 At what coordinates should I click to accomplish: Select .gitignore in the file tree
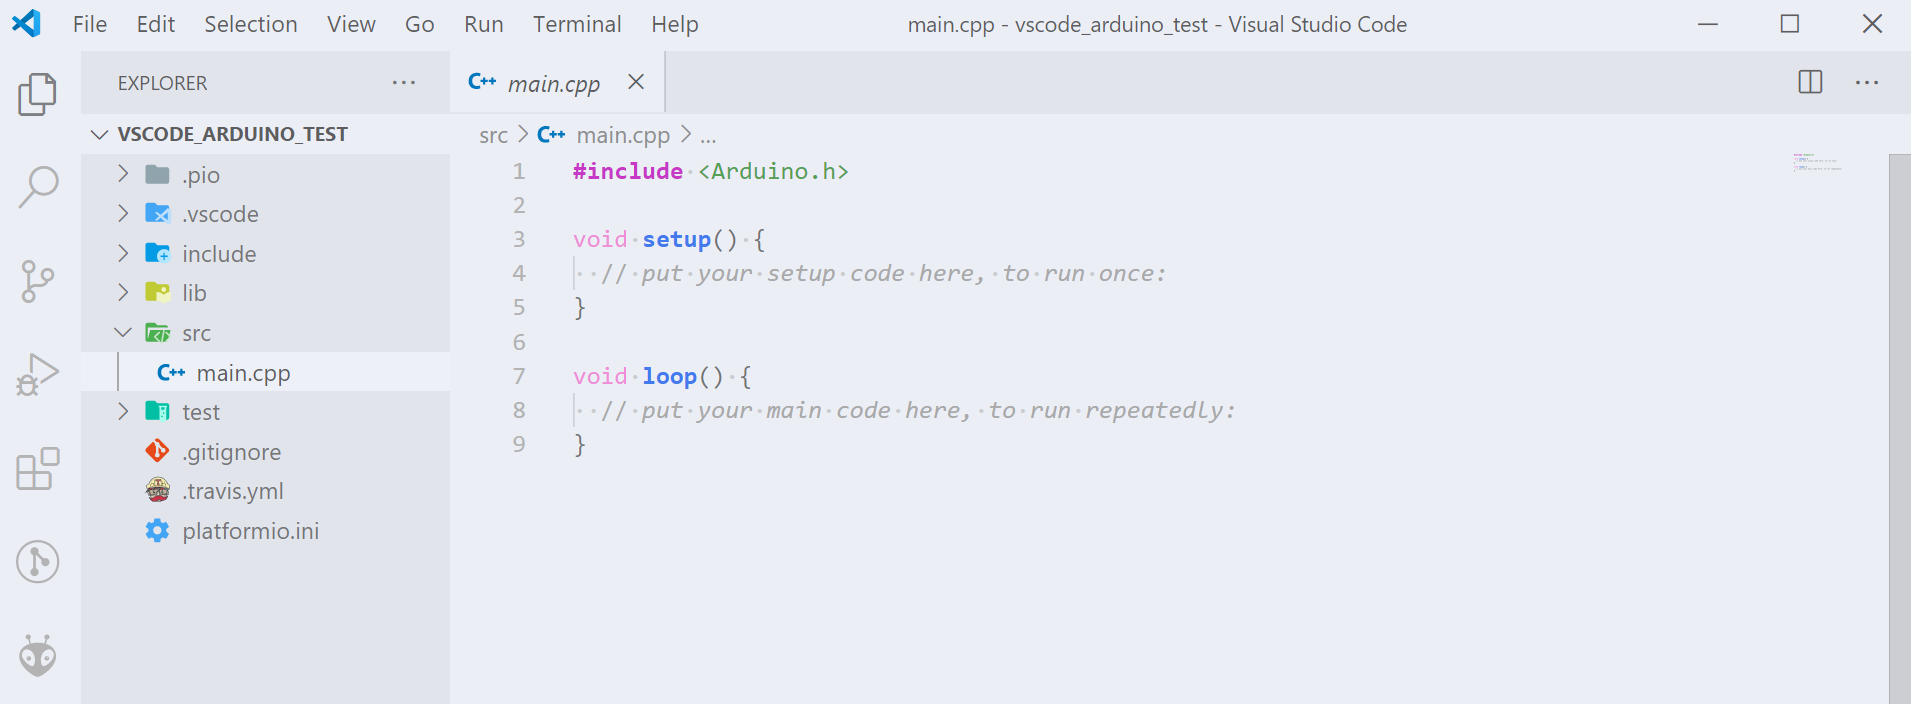pyautogui.click(x=266, y=451)
